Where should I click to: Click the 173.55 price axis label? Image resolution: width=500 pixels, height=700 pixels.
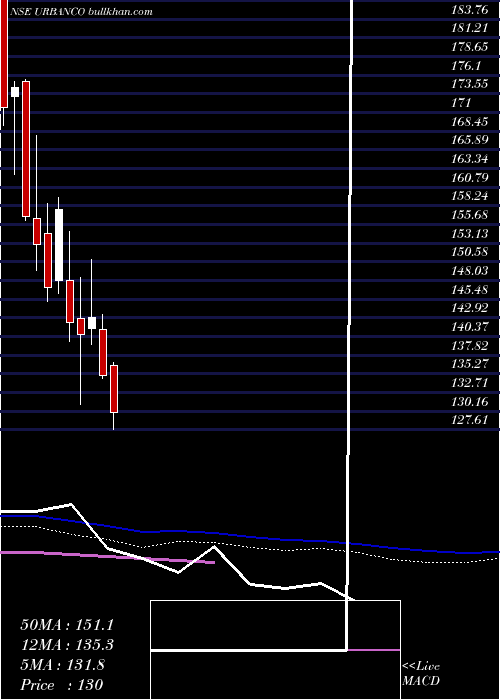click(469, 84)
